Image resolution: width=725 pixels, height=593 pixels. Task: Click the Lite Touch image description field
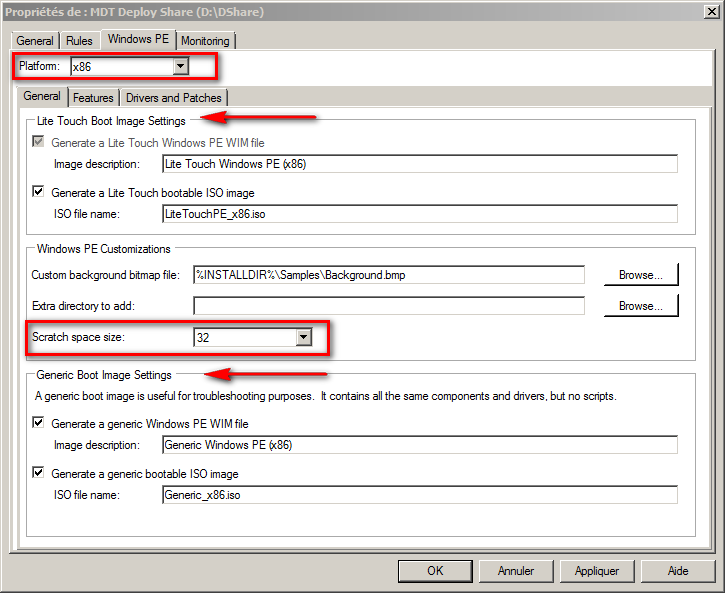point(419,164)
